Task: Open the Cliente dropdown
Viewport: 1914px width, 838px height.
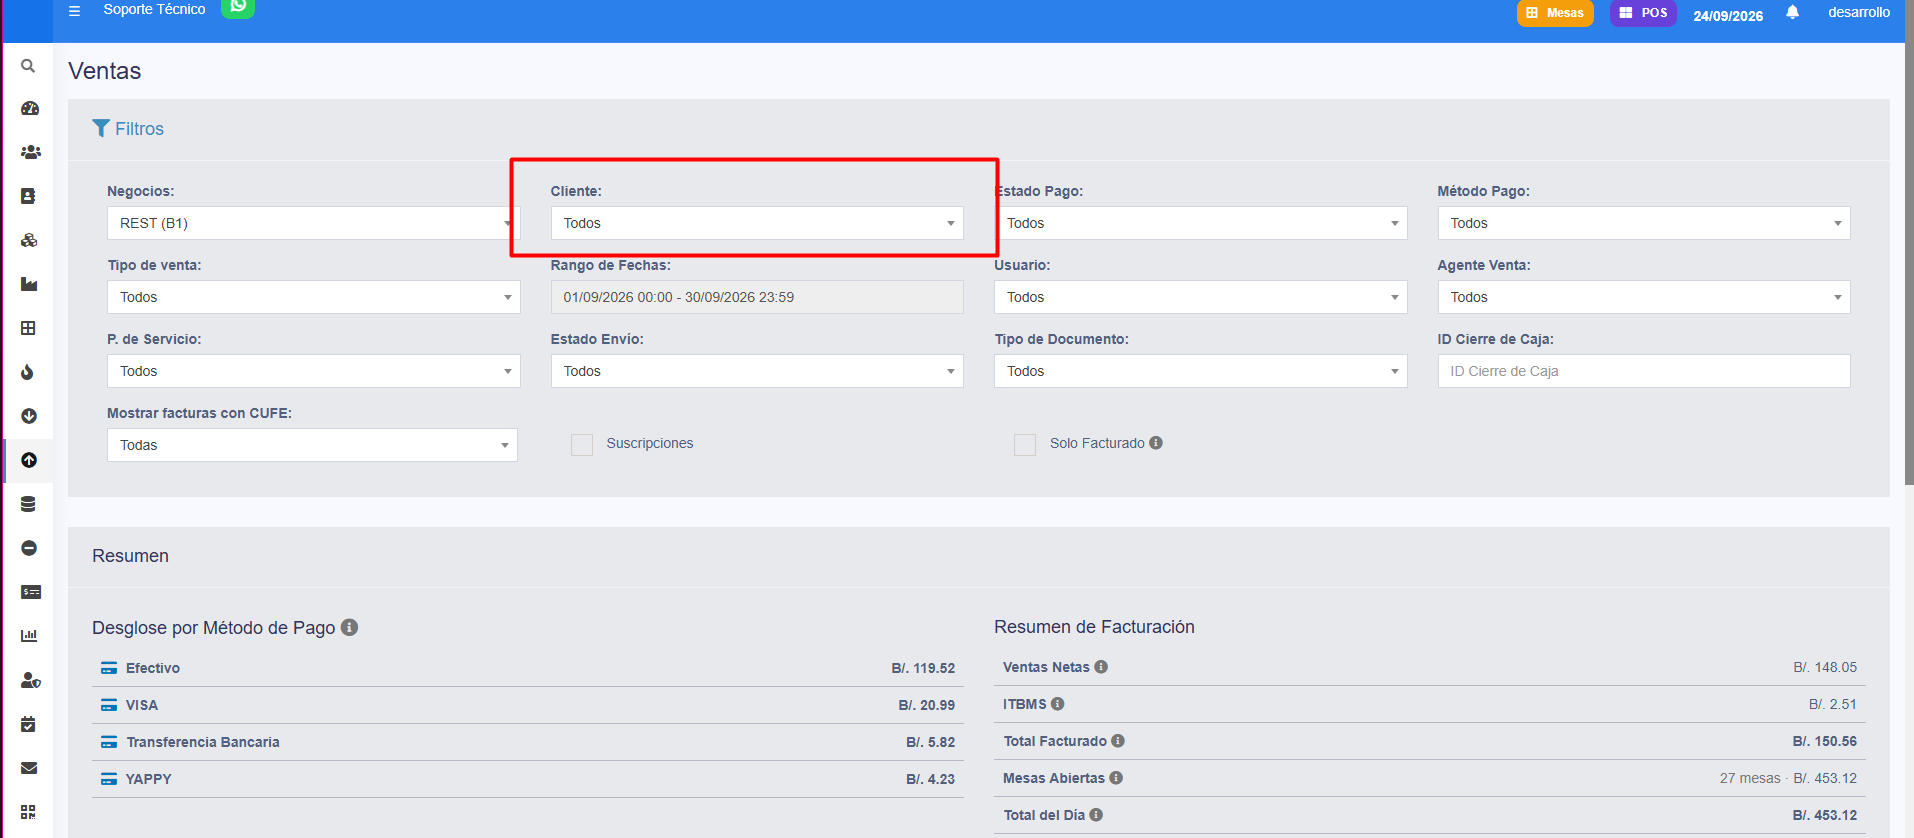Action: [757, 223]
